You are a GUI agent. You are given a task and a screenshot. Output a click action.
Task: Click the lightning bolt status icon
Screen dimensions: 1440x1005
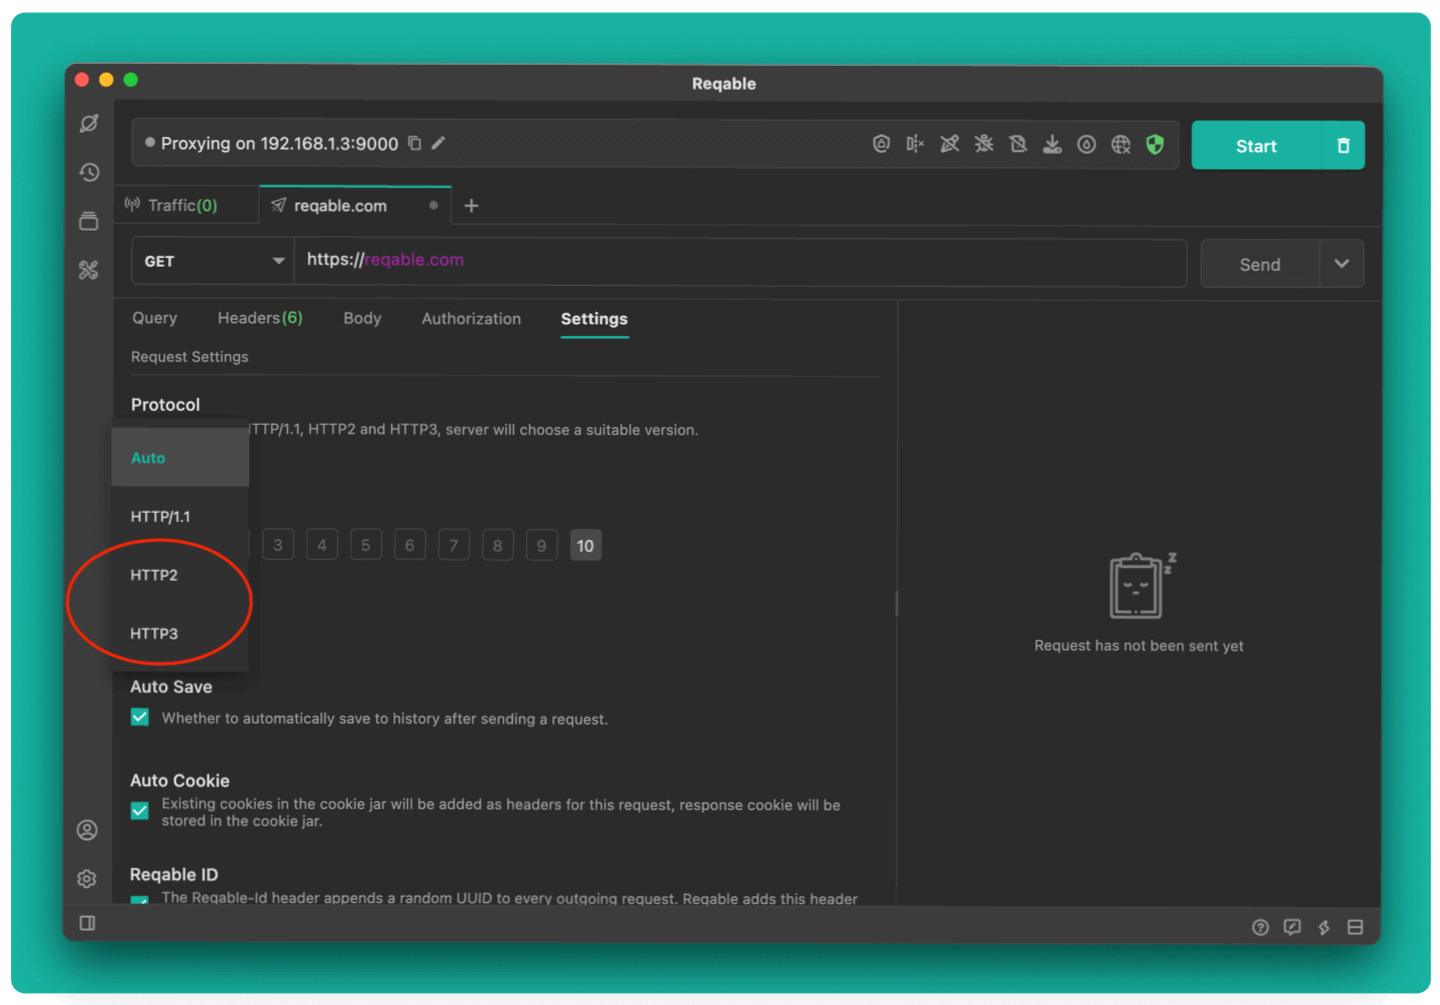point(1324,927)
